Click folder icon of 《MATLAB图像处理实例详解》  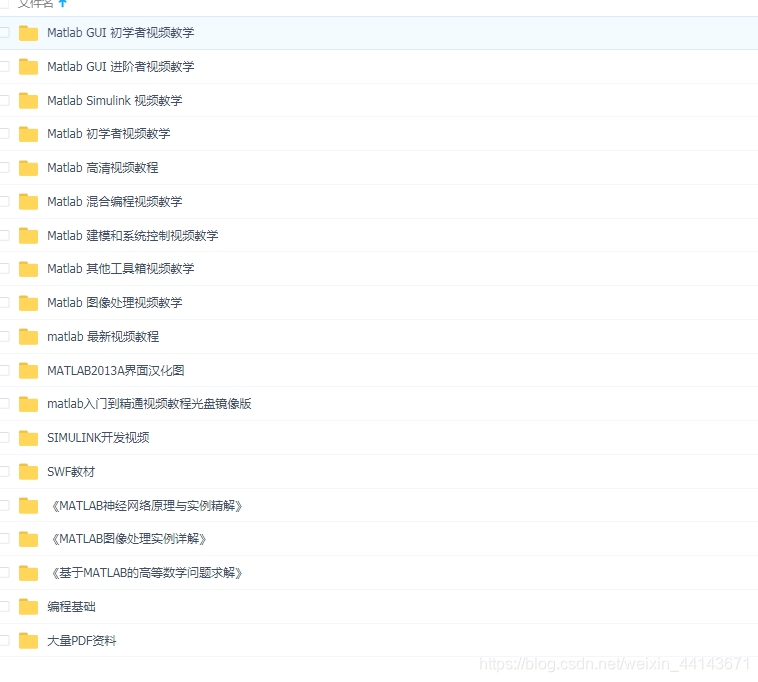[29, 538]
